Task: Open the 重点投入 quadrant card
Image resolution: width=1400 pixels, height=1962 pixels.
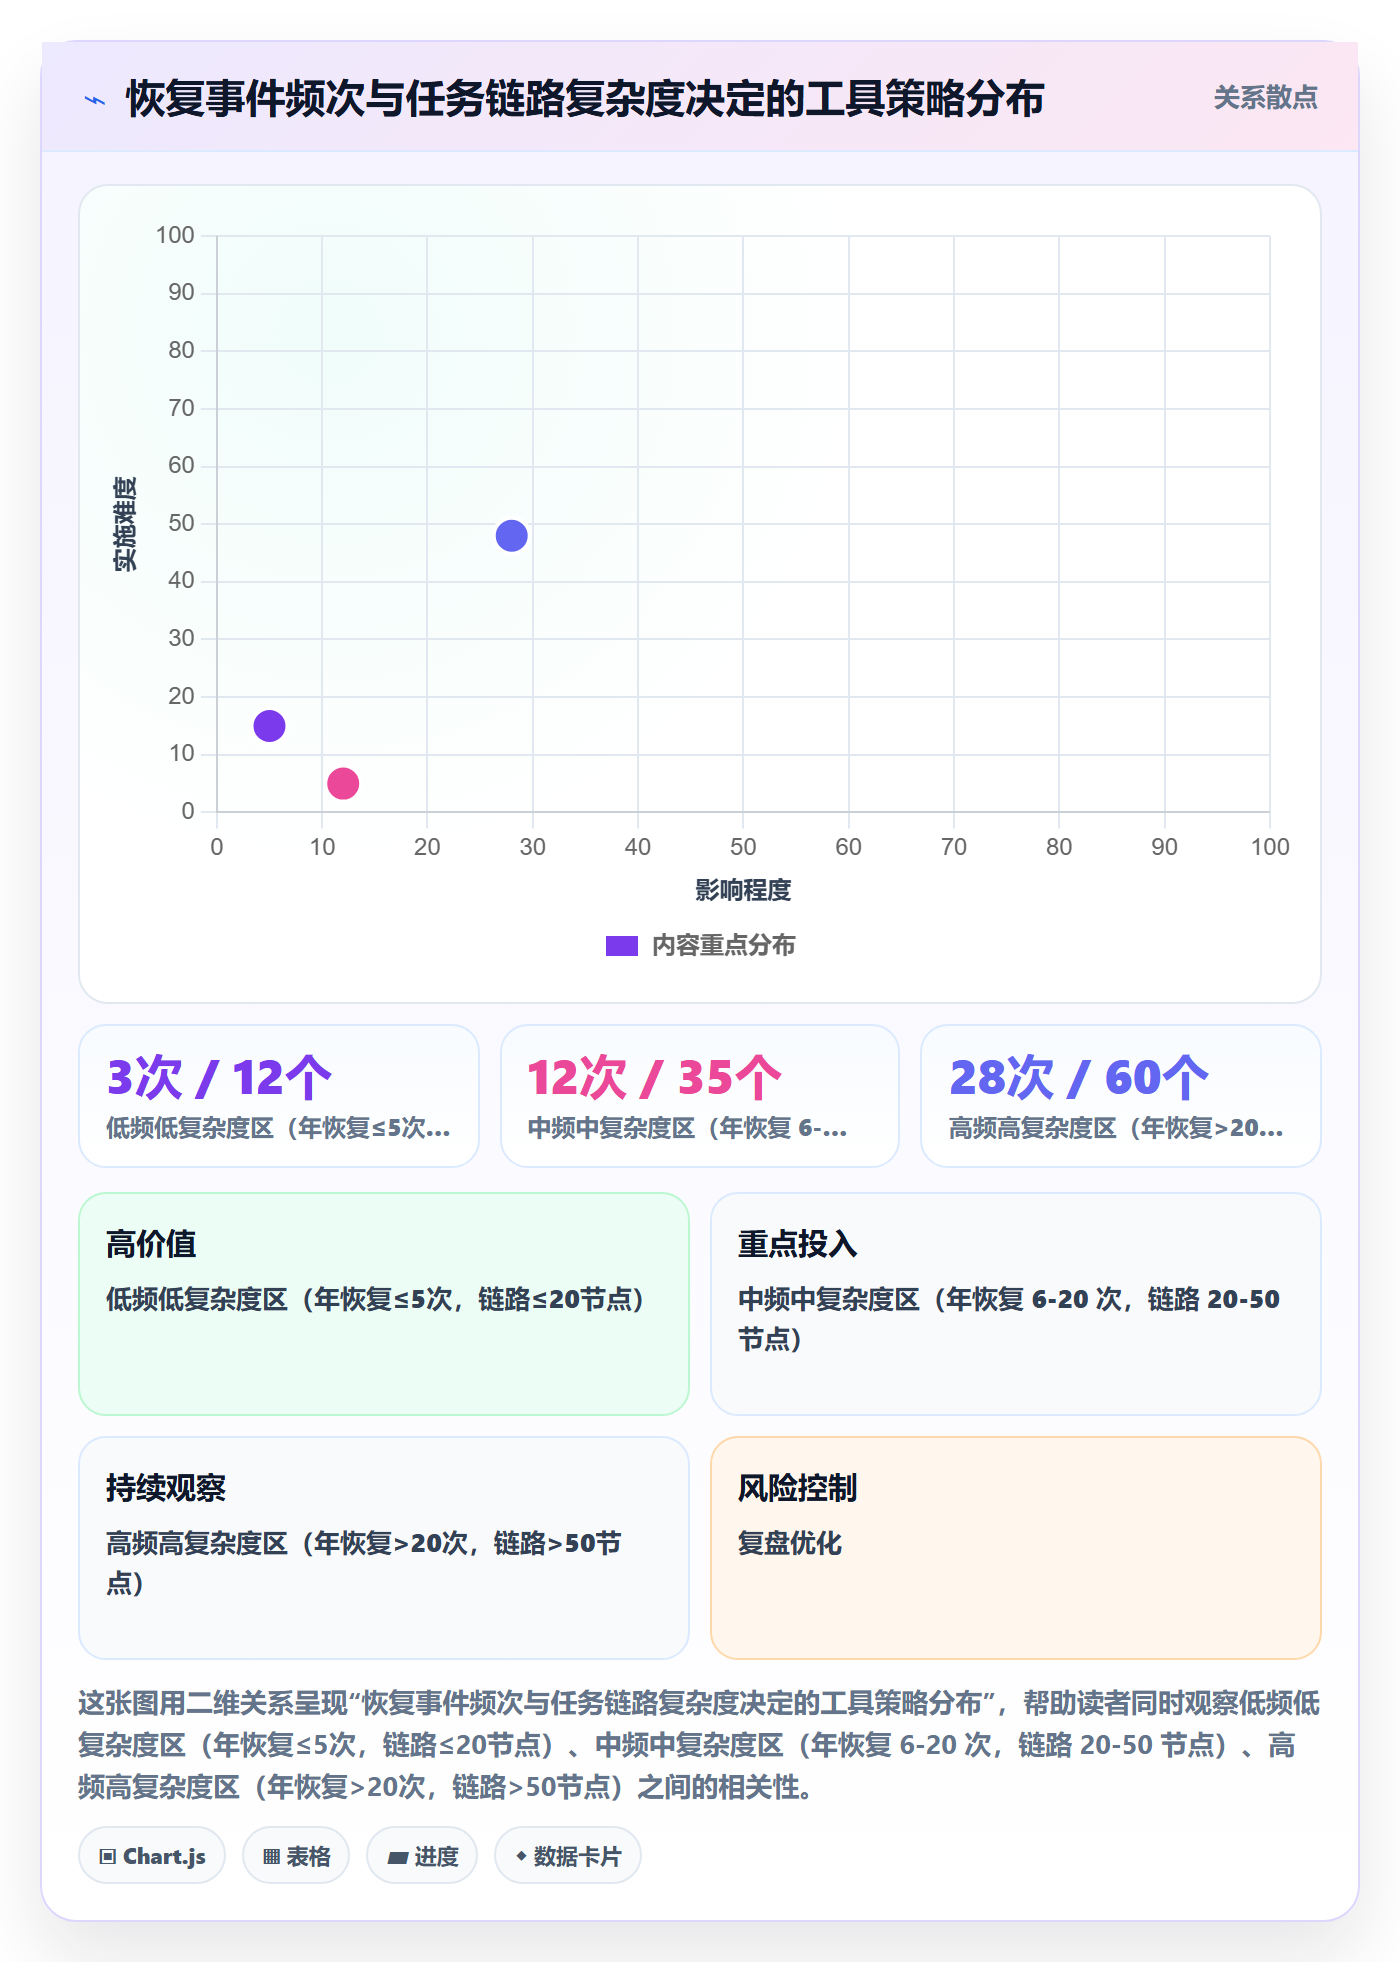Action: (1016, 1304)
